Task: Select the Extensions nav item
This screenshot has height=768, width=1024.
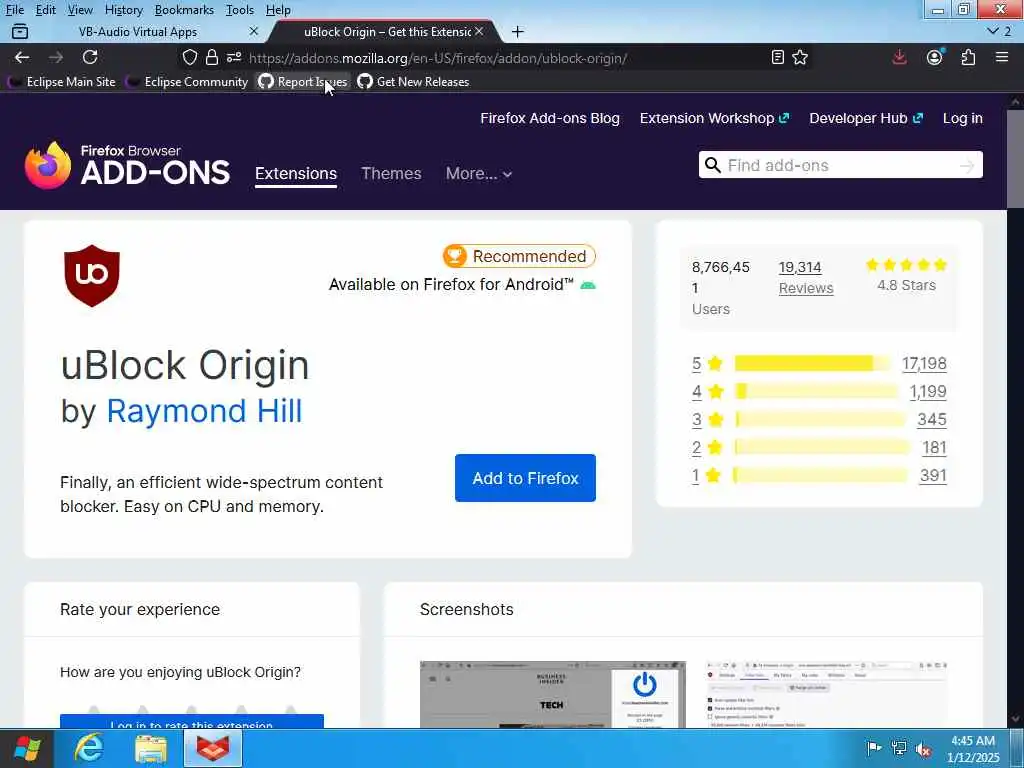Action: pos(296,173)
